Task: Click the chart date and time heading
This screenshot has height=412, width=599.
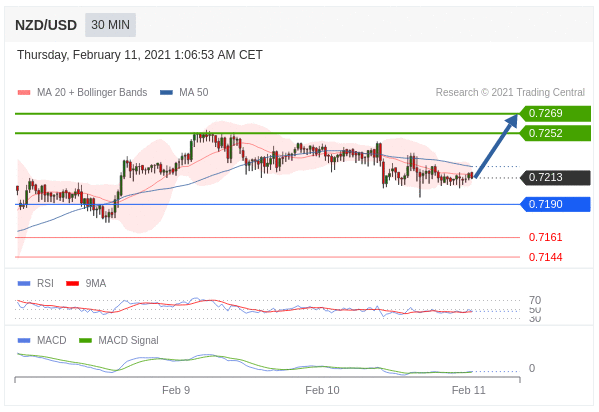Action: [140, 55]
